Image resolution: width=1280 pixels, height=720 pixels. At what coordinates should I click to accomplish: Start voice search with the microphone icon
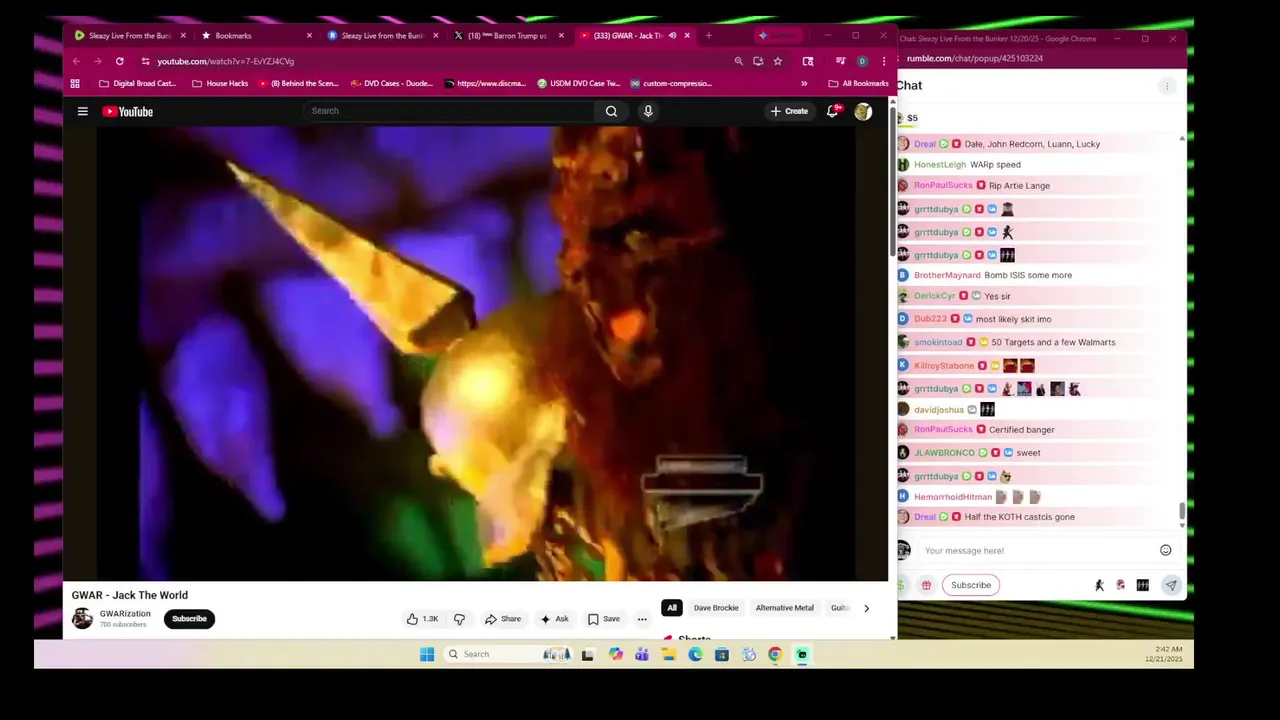tap(648, 111)
